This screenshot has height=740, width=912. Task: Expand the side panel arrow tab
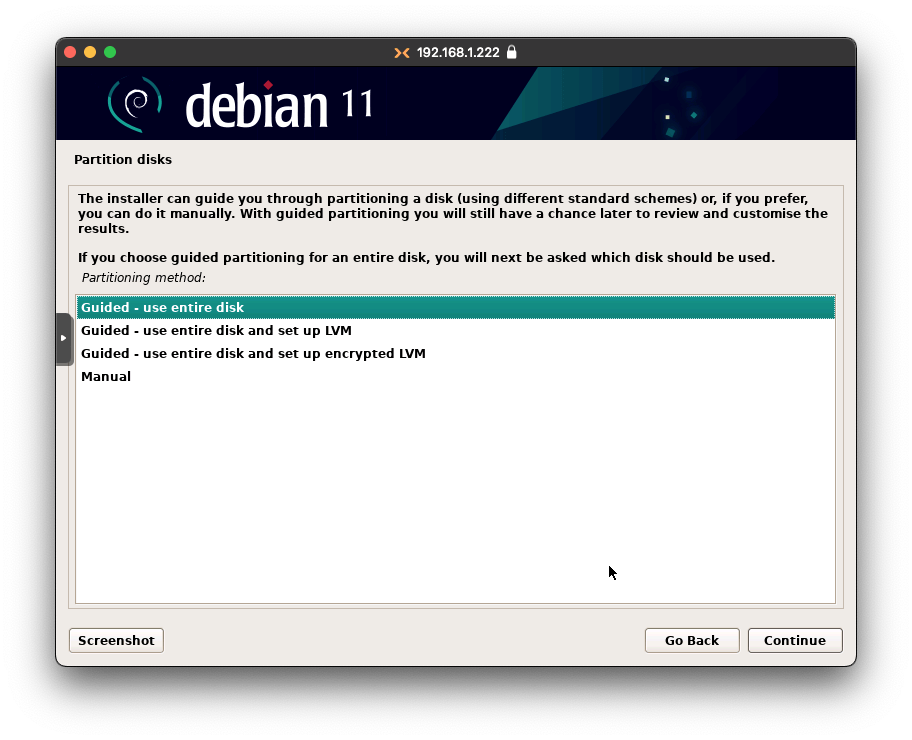64,338
